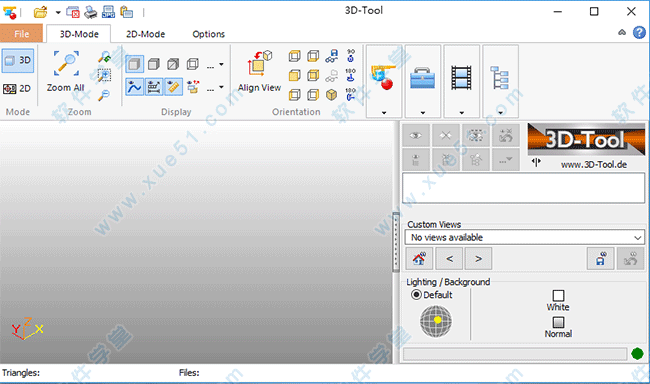Click the rotate 90 degrees icon
The width and height of the screenshot is (650, 384).
pyautogui.click(x=351, y=56)
